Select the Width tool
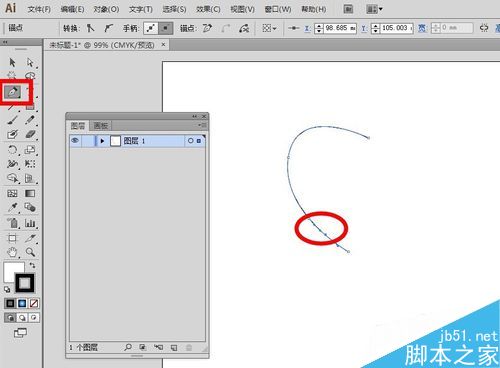 [13, 164]
